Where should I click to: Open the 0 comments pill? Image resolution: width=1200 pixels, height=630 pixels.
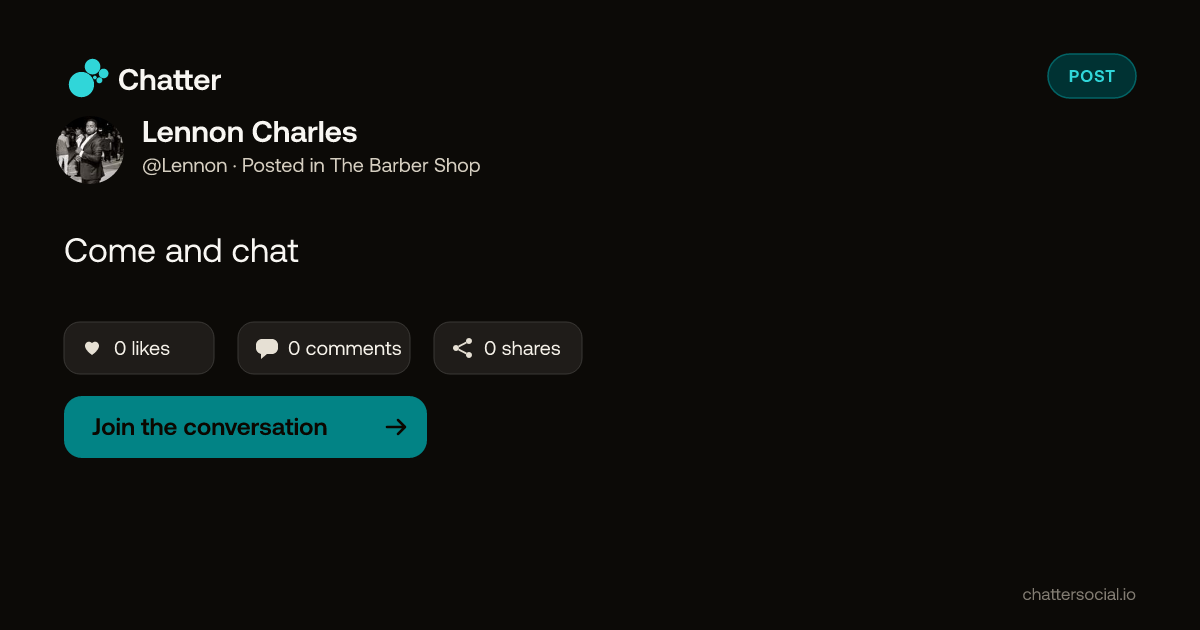click(324, 348)
